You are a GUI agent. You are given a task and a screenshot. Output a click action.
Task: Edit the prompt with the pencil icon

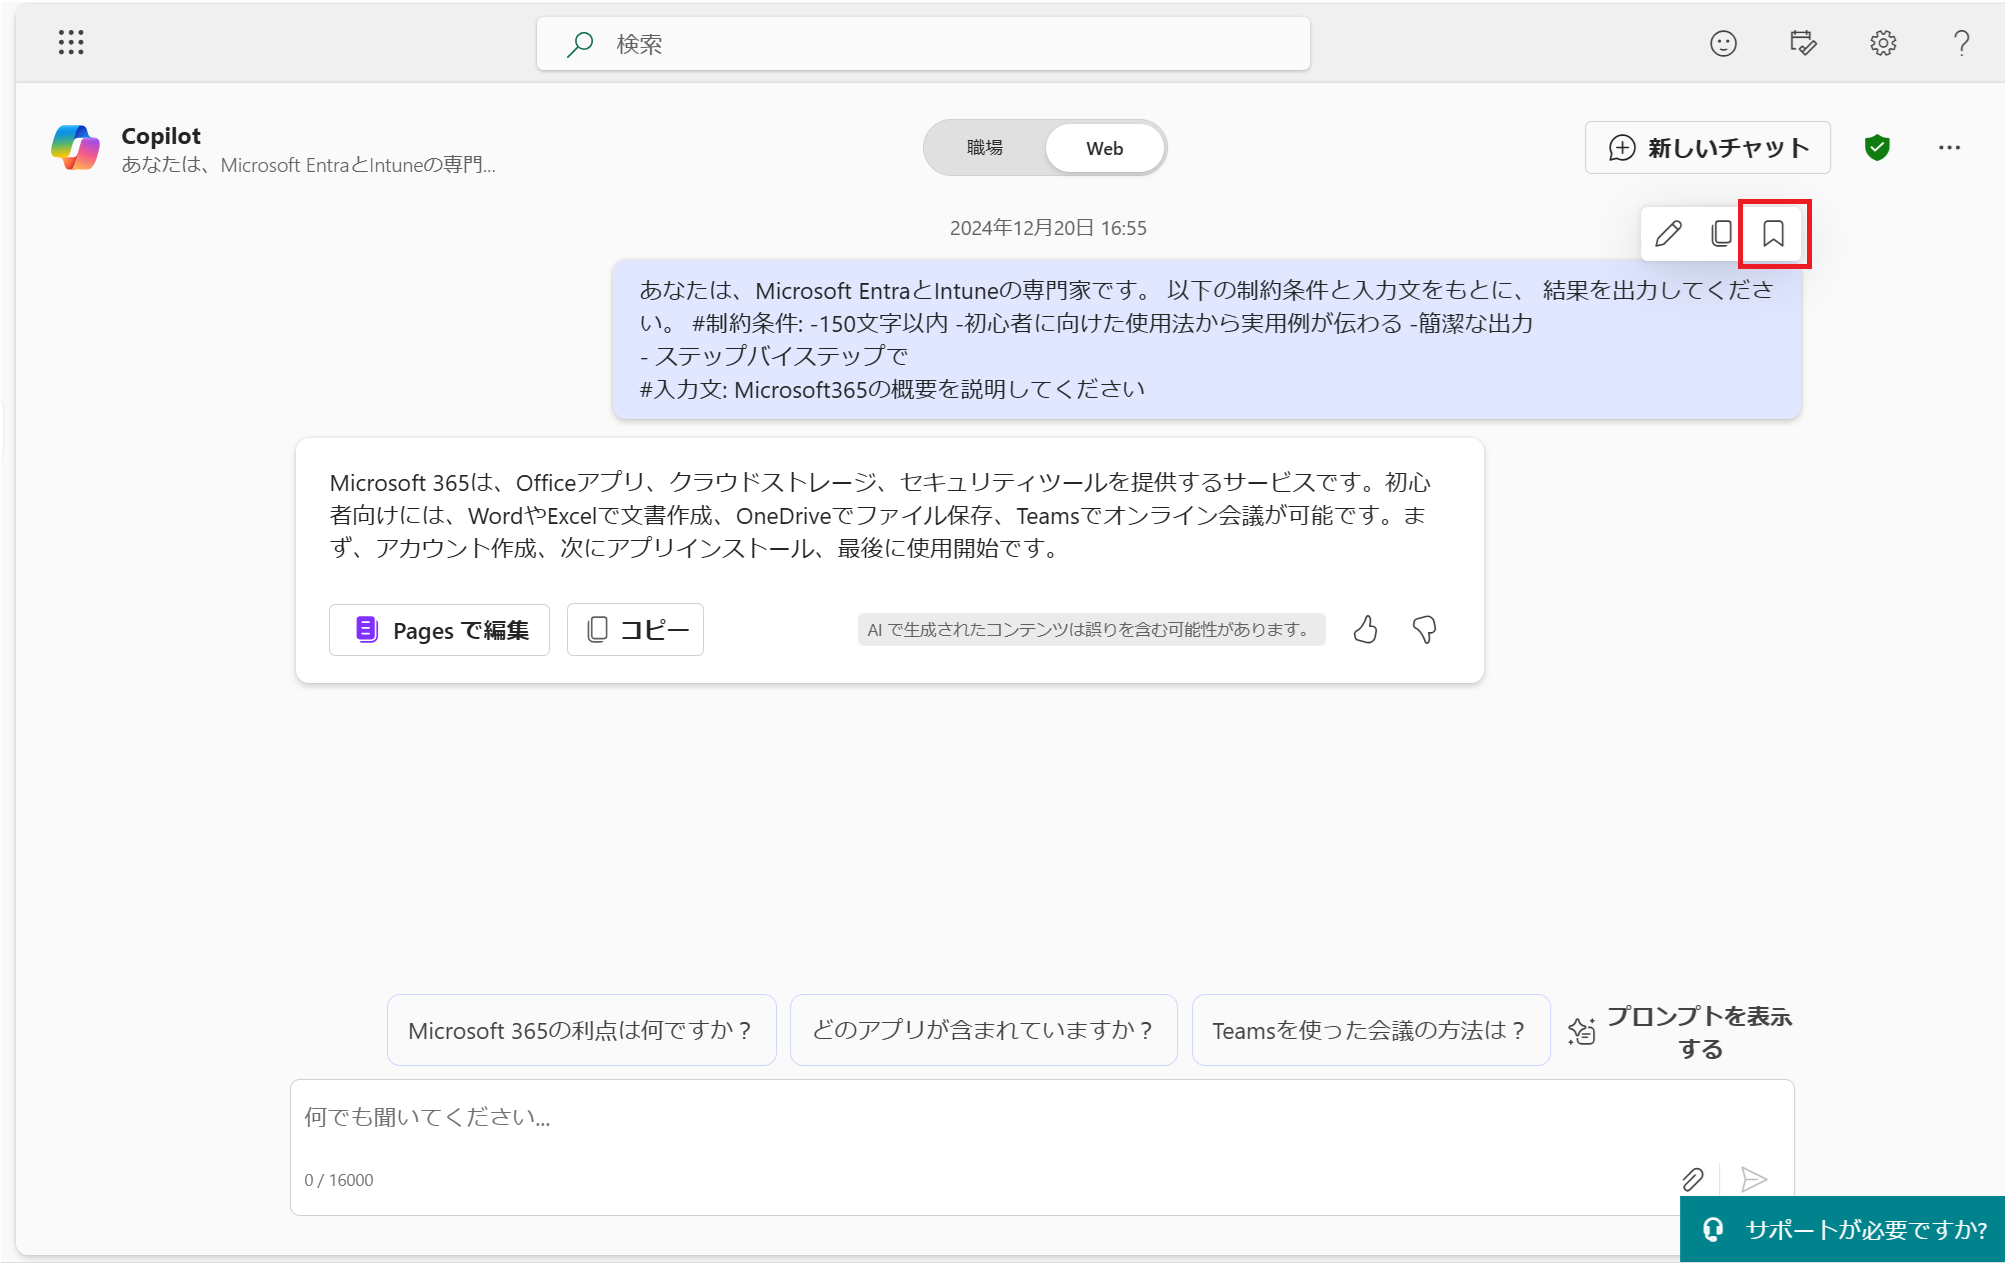coord(1668,234)
